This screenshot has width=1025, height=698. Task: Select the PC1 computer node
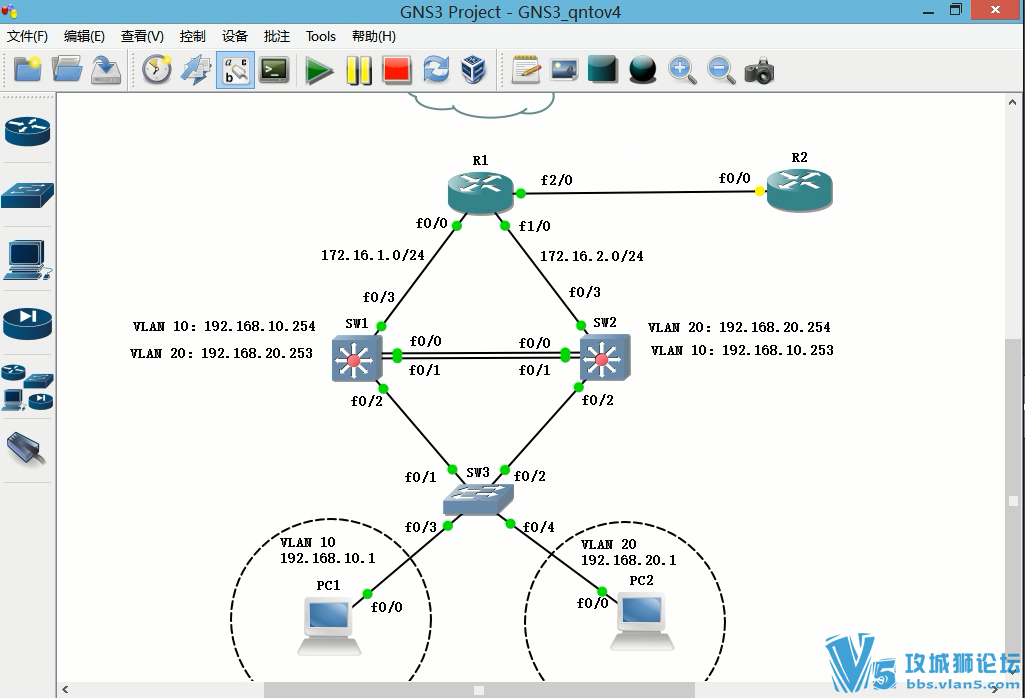tap(329, 625)
